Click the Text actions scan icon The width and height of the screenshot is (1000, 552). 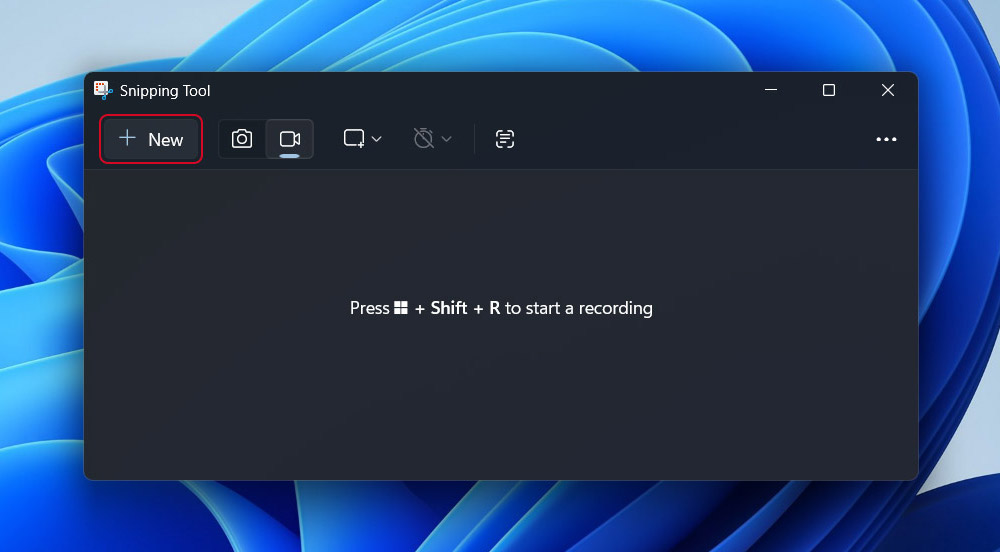pos(504,139)
